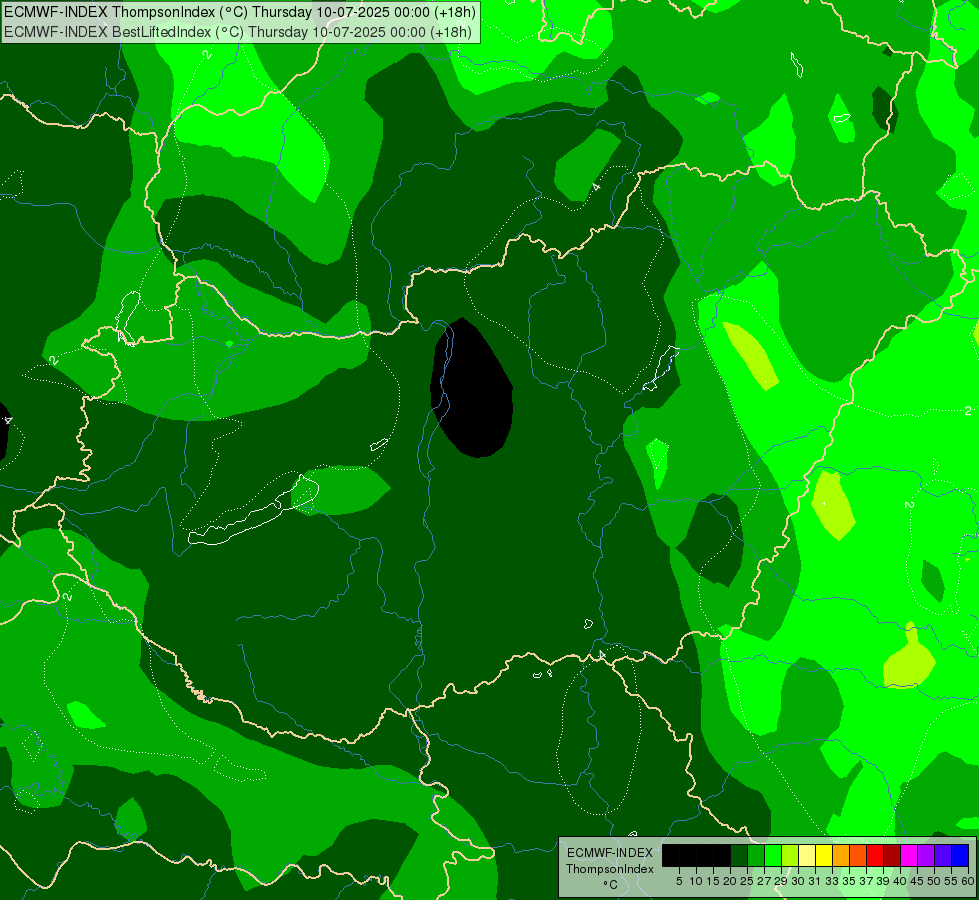The width and height of the screenshot is (979, 900).
Task: Click the legend tick value 30
Action: click(798, 881)
